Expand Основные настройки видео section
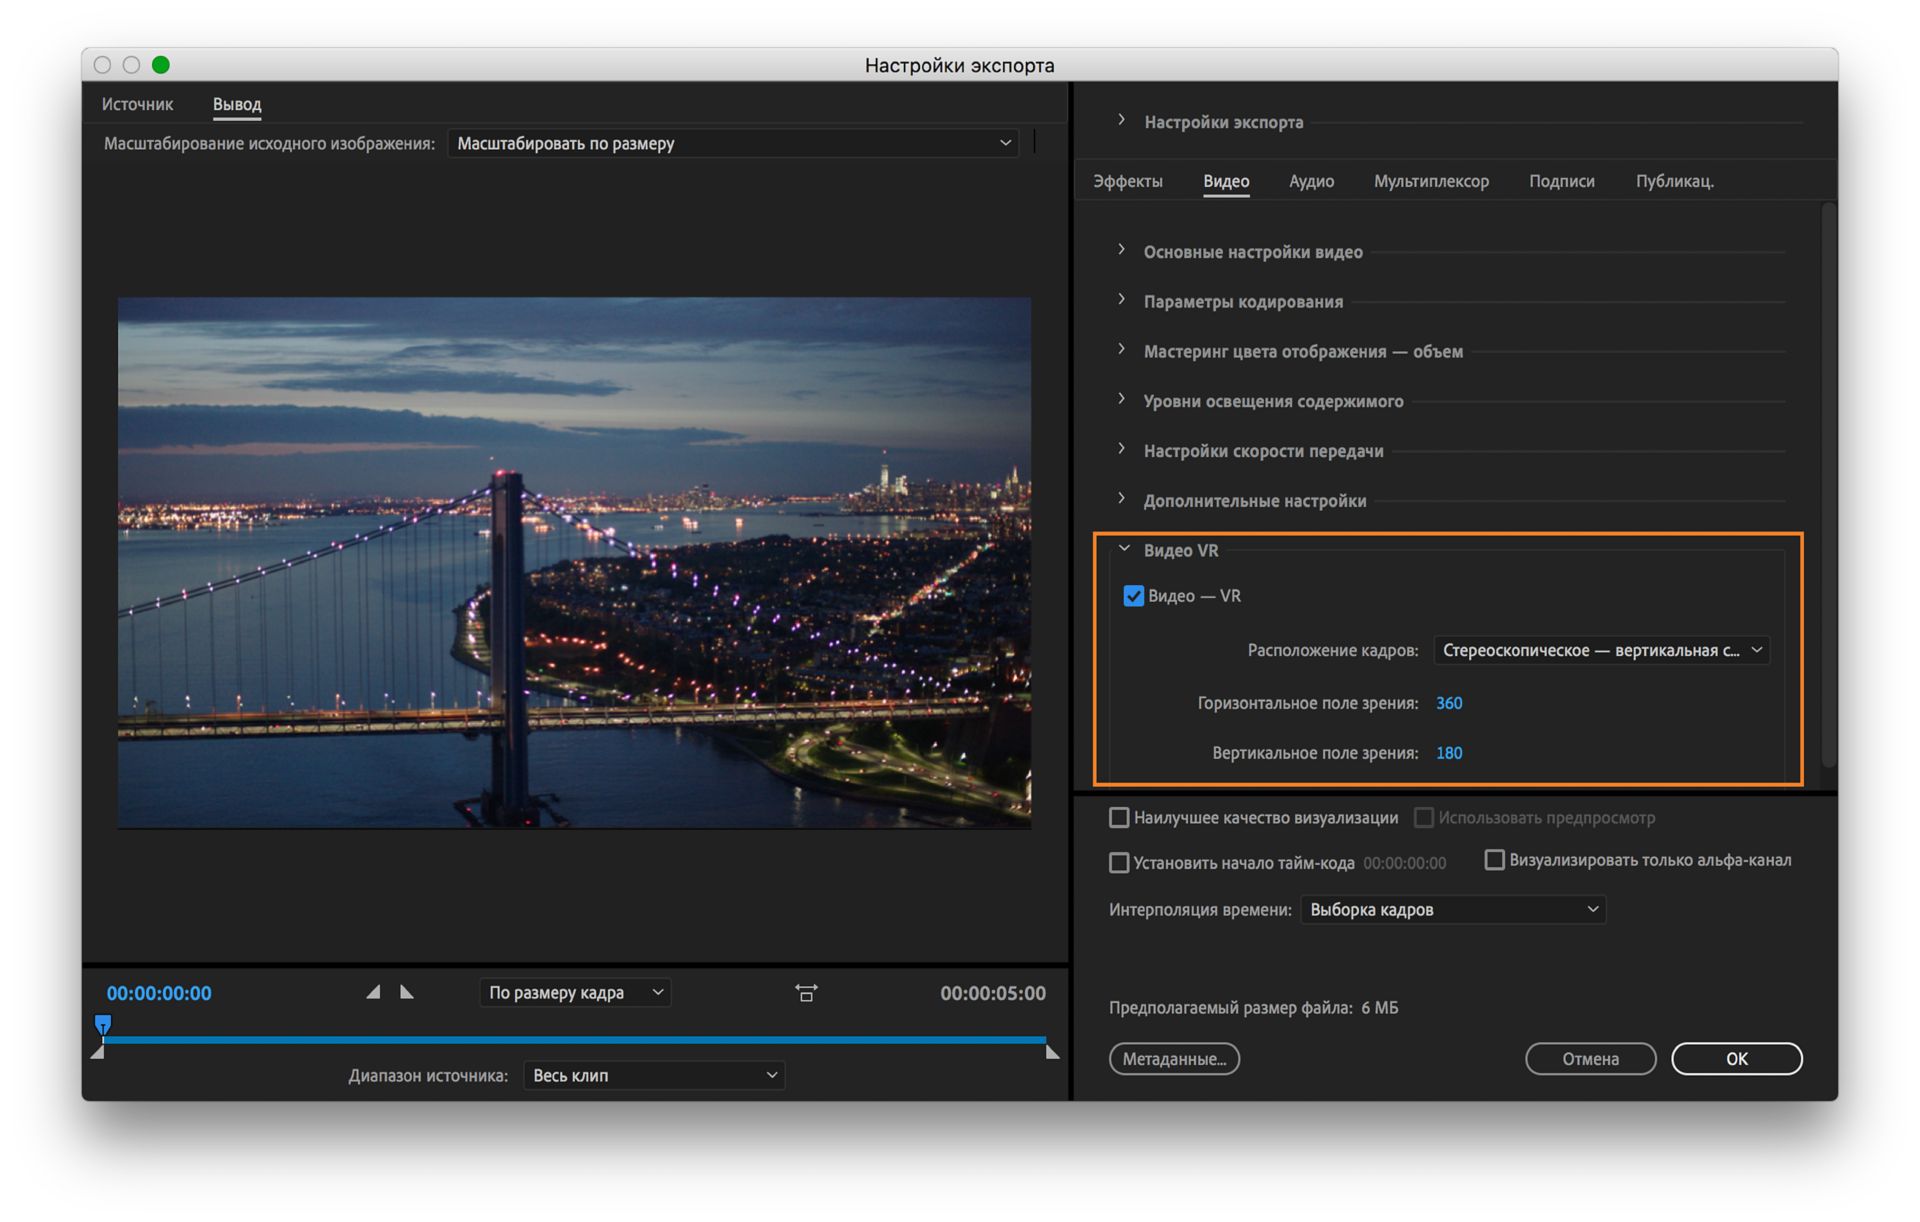The height and width of the screenshot is (1222, 1920). point(1252,252)
